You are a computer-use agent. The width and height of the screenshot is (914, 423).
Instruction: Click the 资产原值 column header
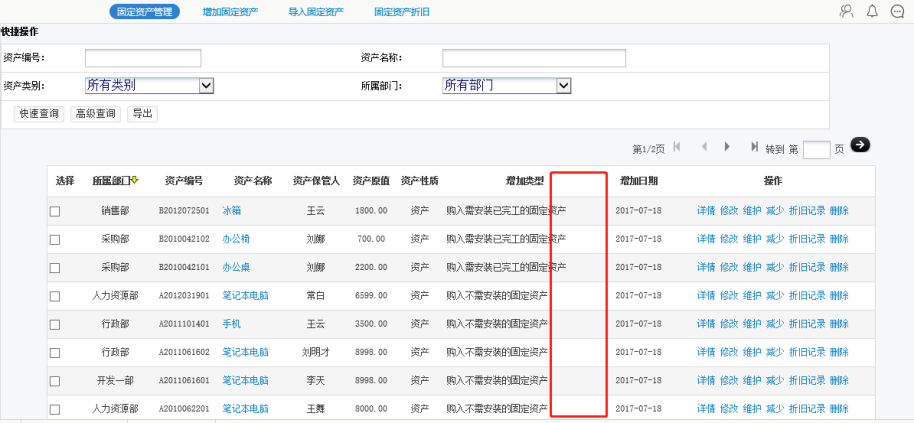[x=371, y=181]
